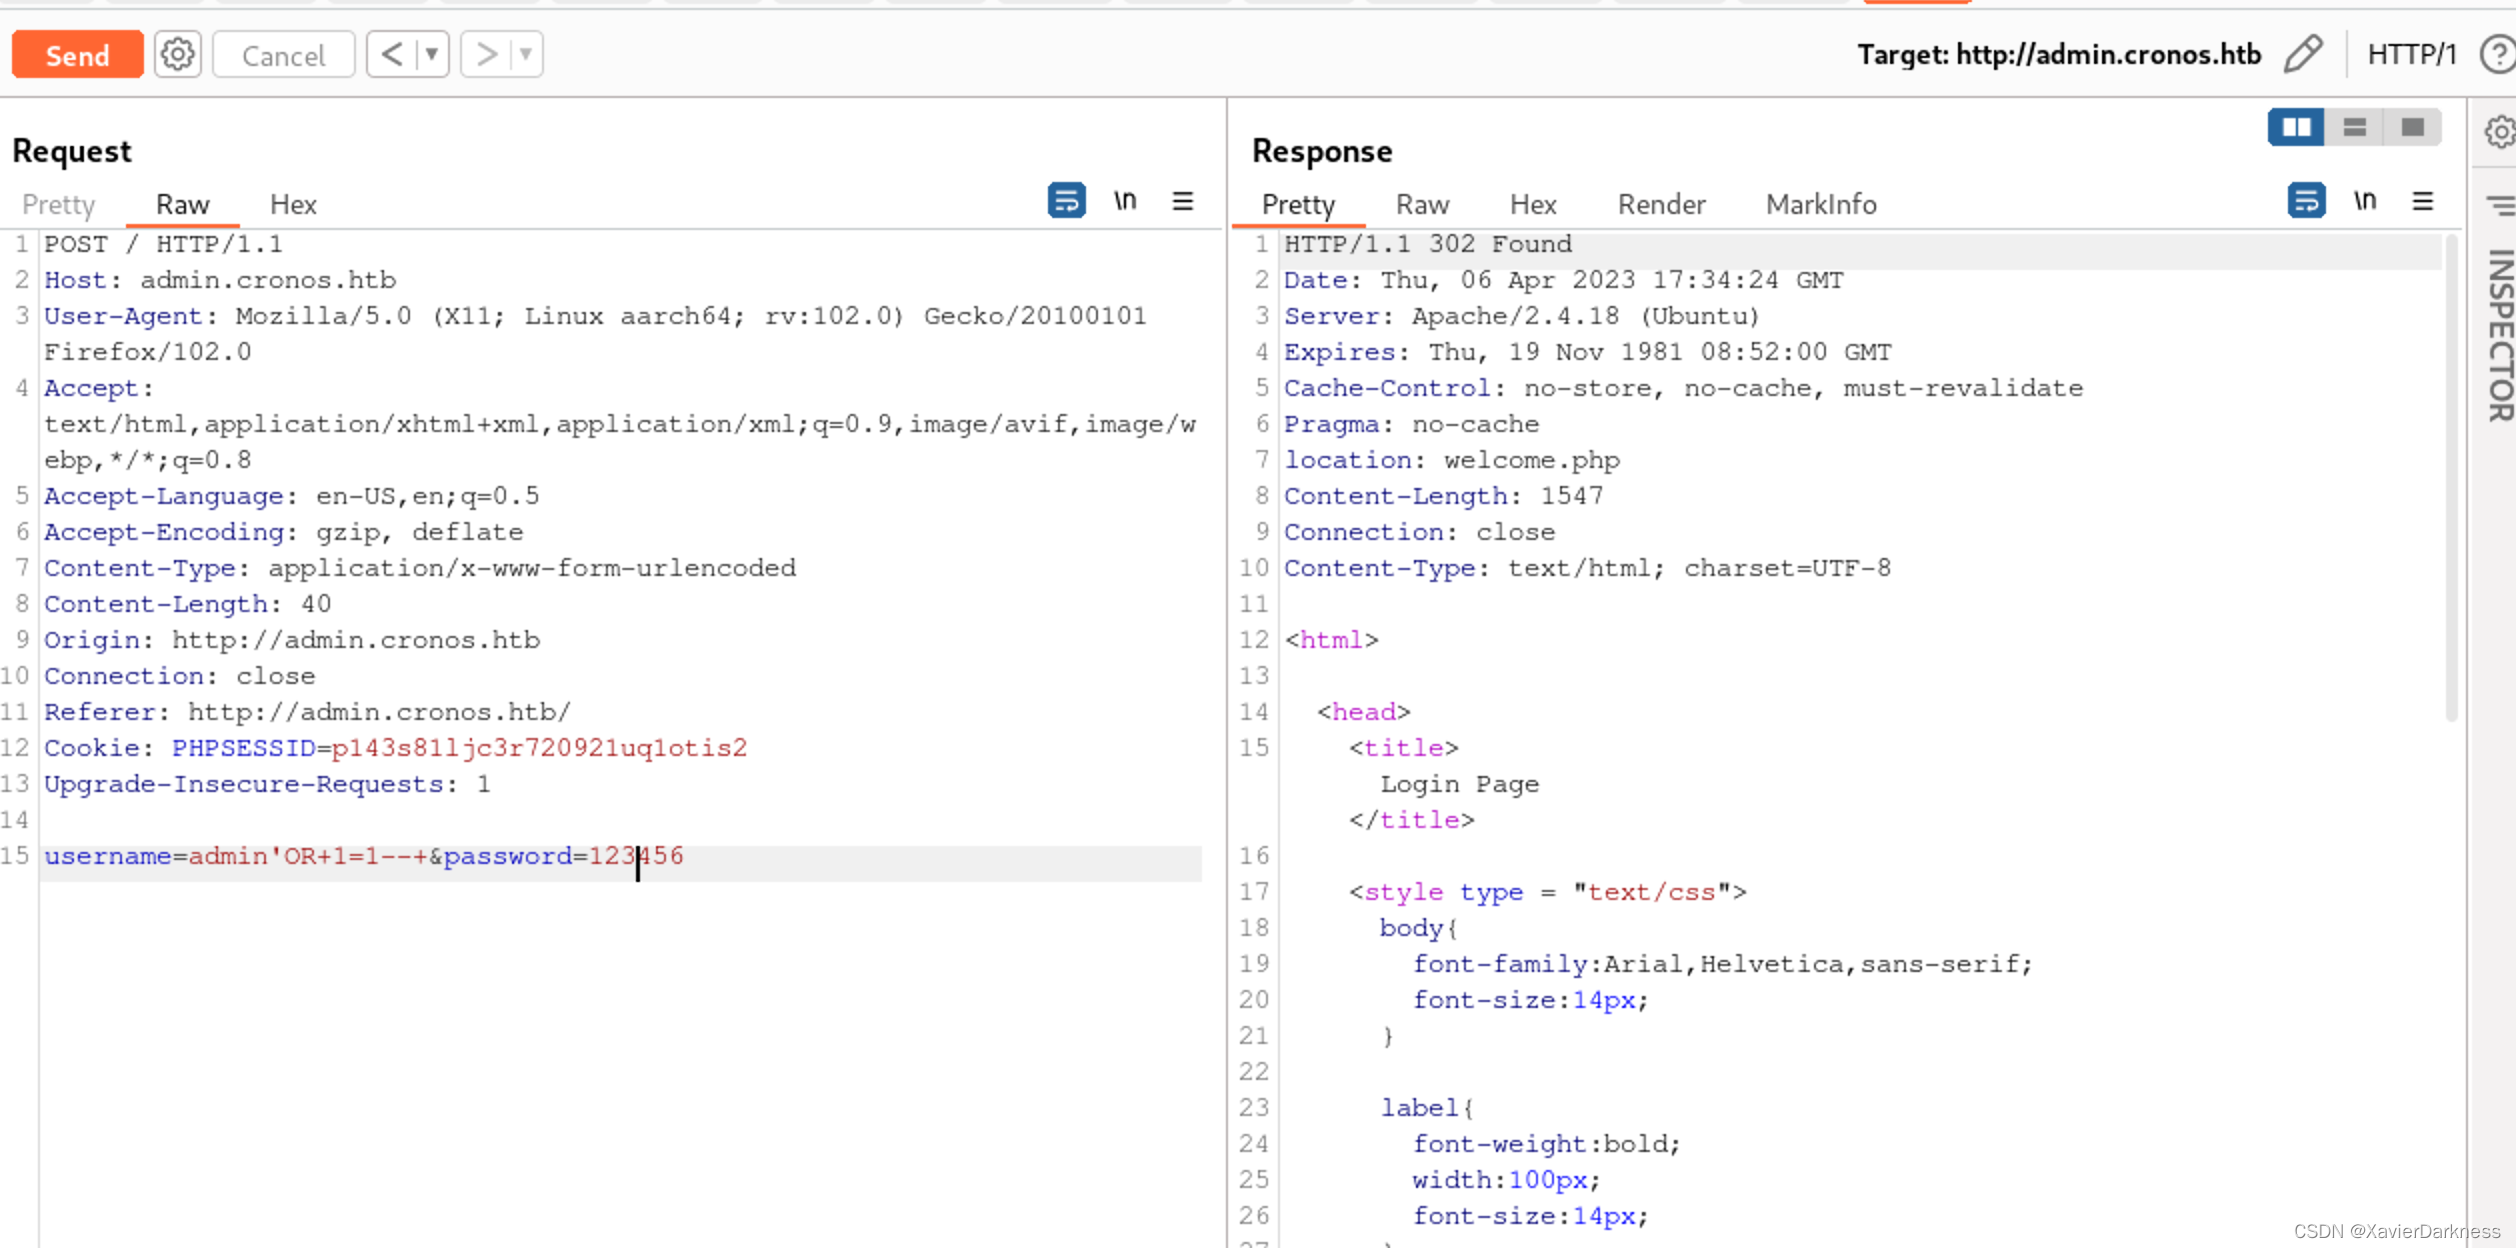Switch Response view to Hex tab

click(1533, 204)
